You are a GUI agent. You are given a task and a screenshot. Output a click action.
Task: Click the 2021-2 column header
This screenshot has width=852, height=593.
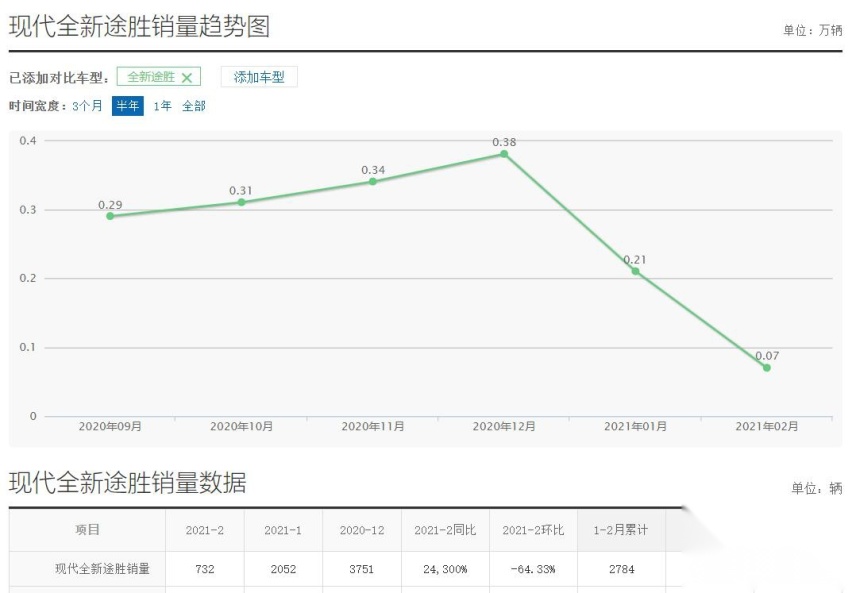point(205,530)
